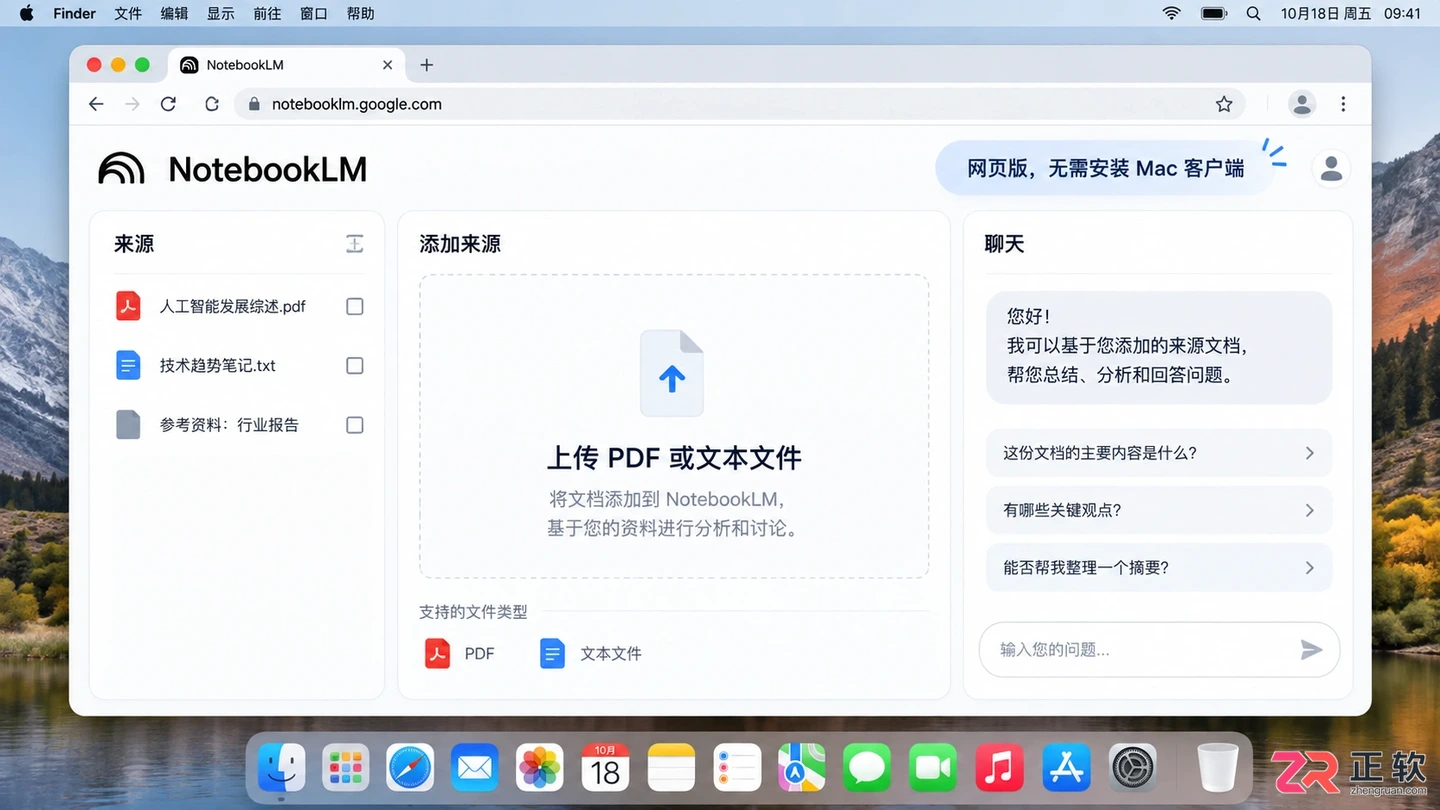Click the second reload icon beside address bar
The image size is (1440, 810).
pyautogui.click(x=212, y=104)
